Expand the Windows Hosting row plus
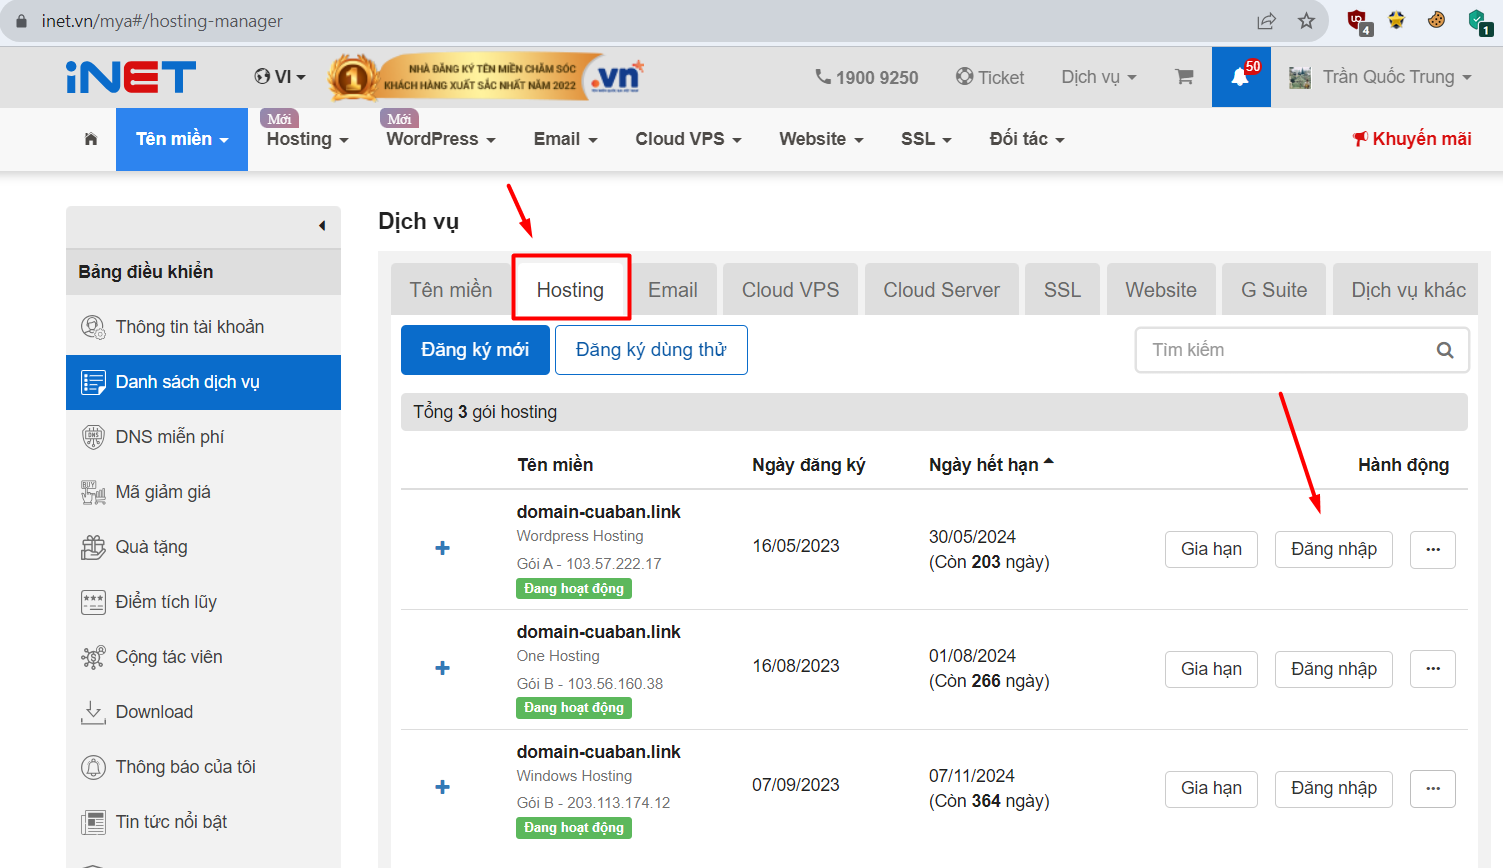The height and width of the screenshot is (868, 1503). click(x=442, y=787)
